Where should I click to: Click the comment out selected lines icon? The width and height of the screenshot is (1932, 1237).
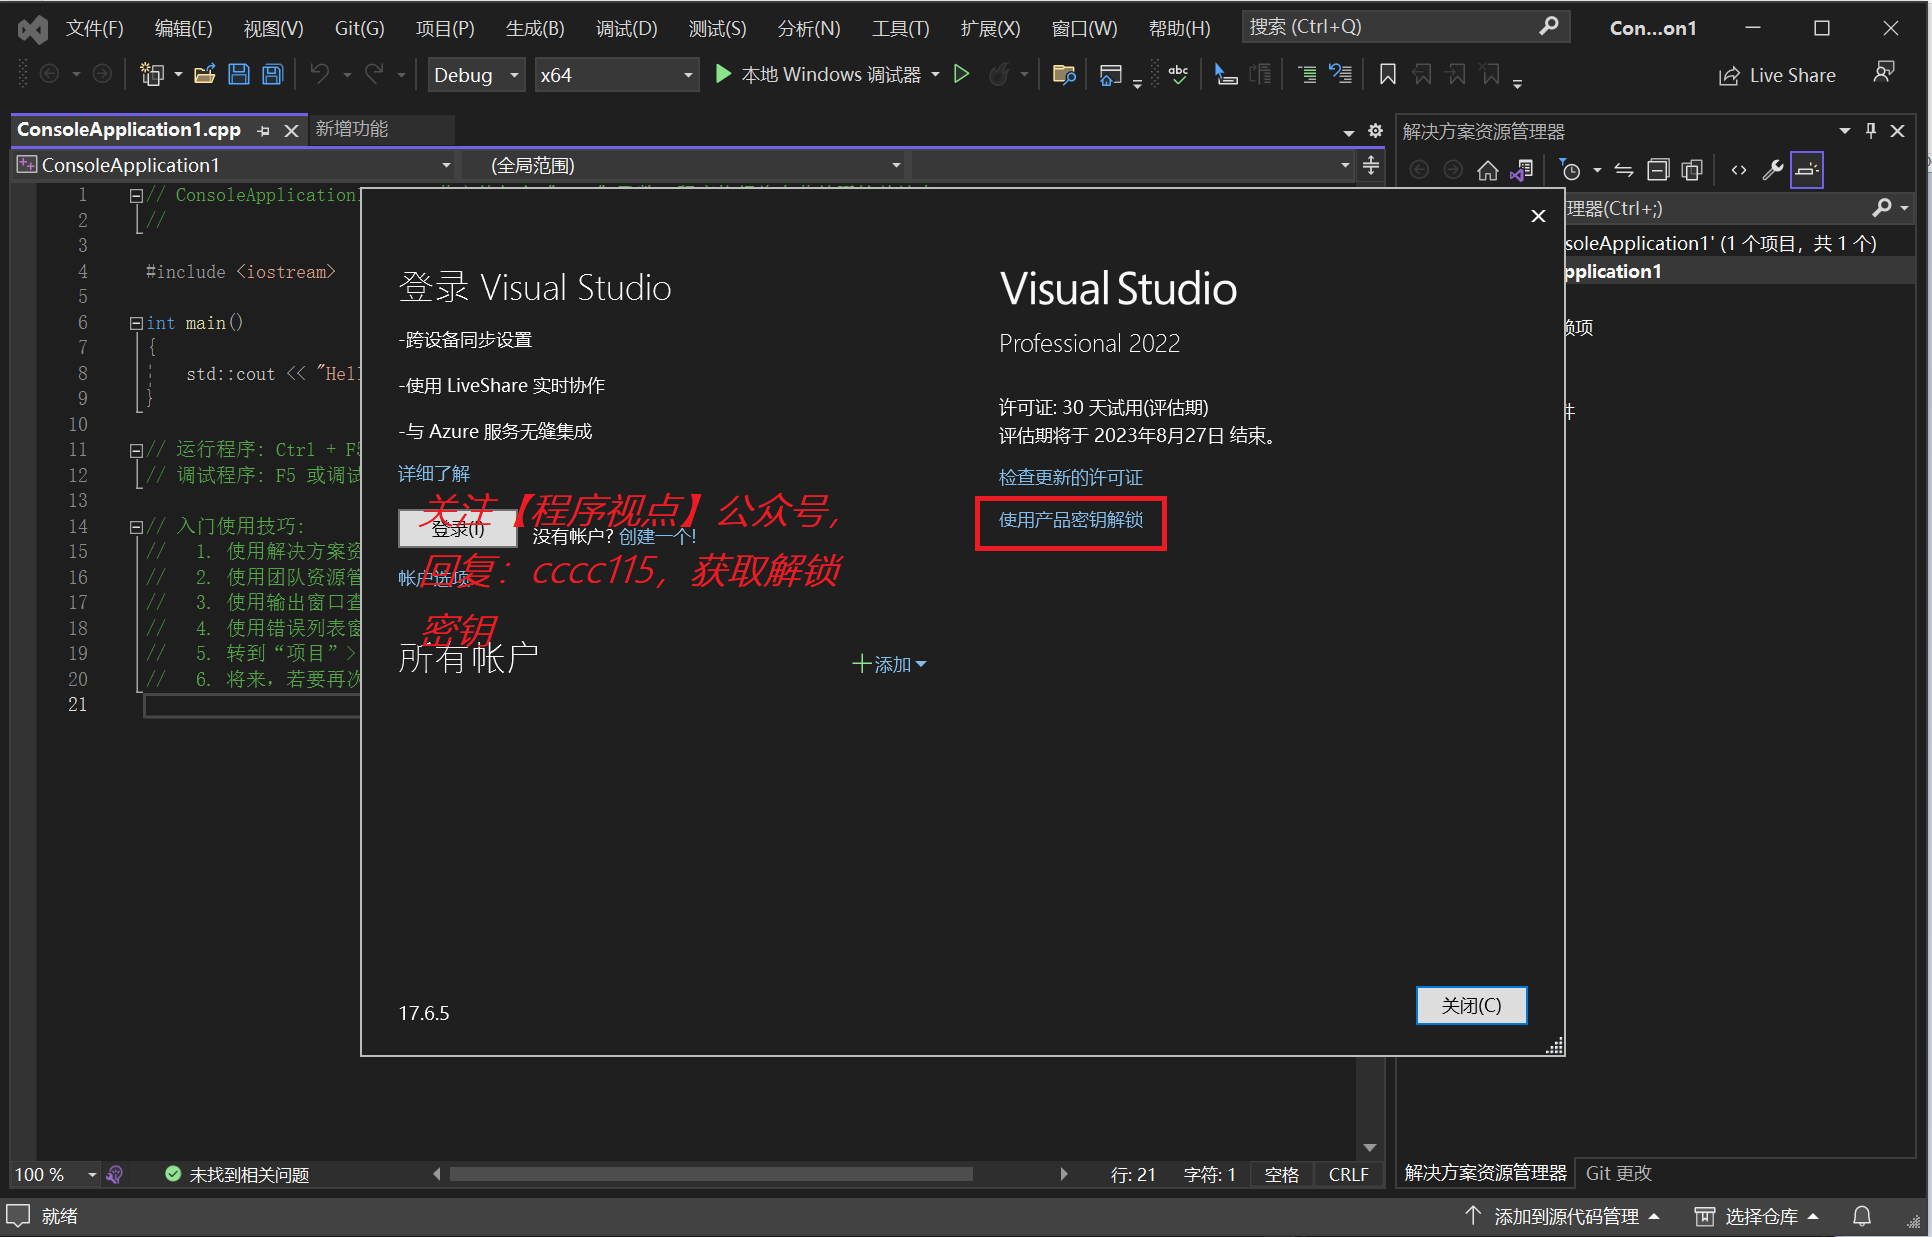(x=1307, y=74)
